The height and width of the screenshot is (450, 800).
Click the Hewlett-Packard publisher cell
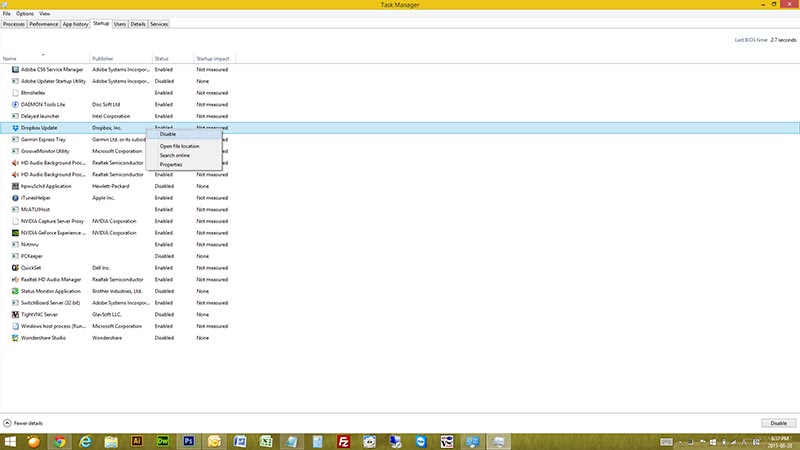tap(111, 186)
